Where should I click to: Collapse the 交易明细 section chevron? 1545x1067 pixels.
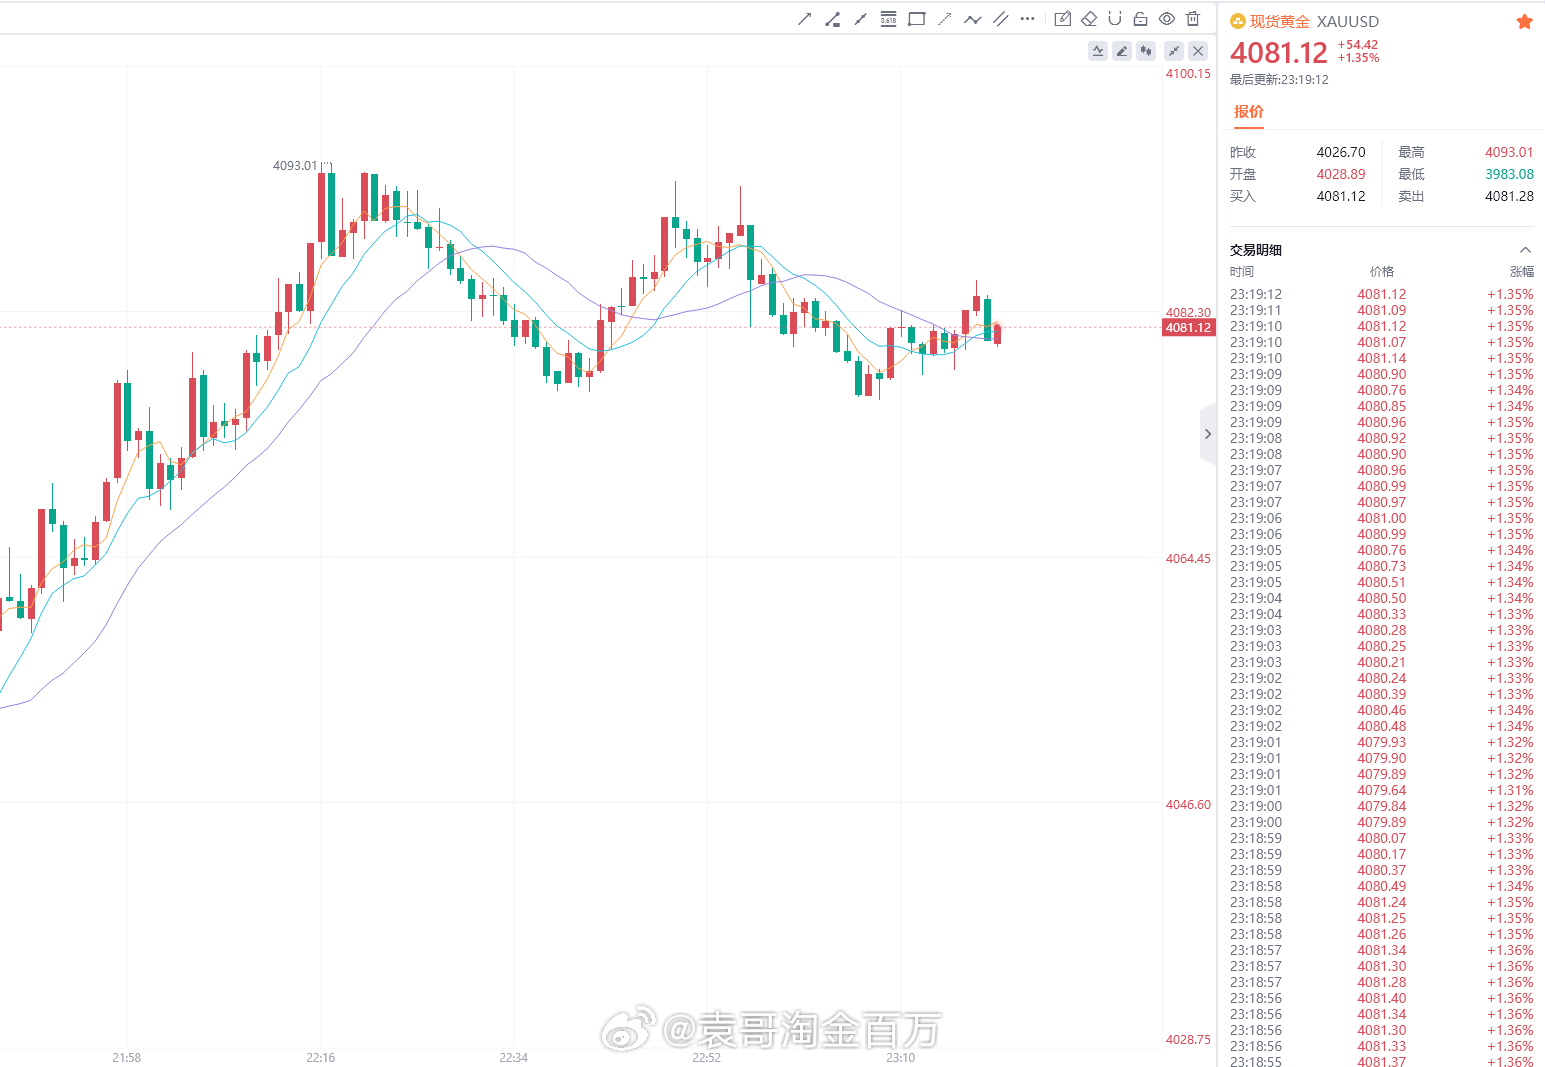click(1525, 250)
